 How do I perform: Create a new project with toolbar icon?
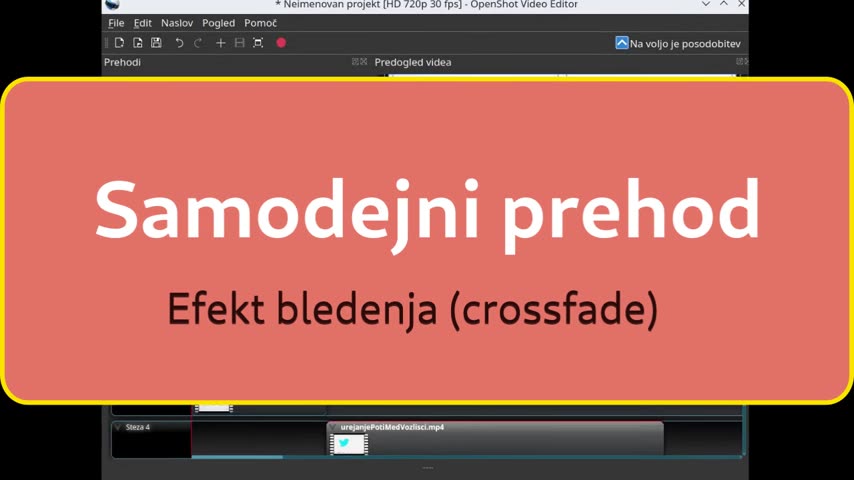pyautogui.click(x=119, y=43)
